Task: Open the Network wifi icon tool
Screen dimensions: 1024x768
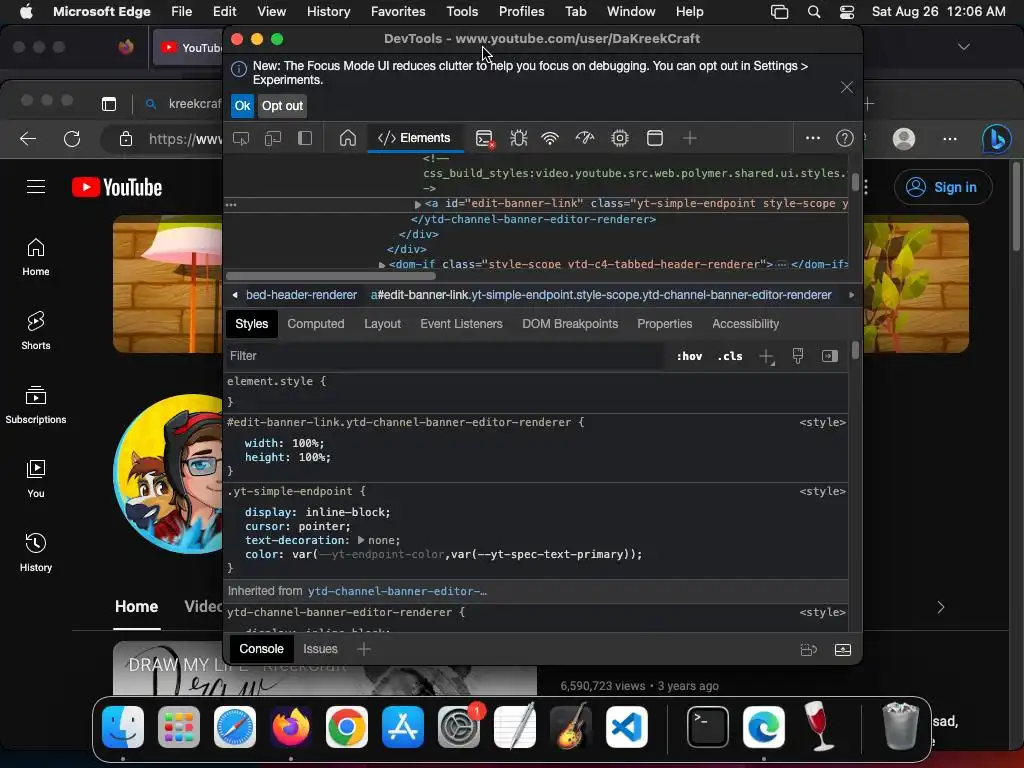Action: coord(551,138)
